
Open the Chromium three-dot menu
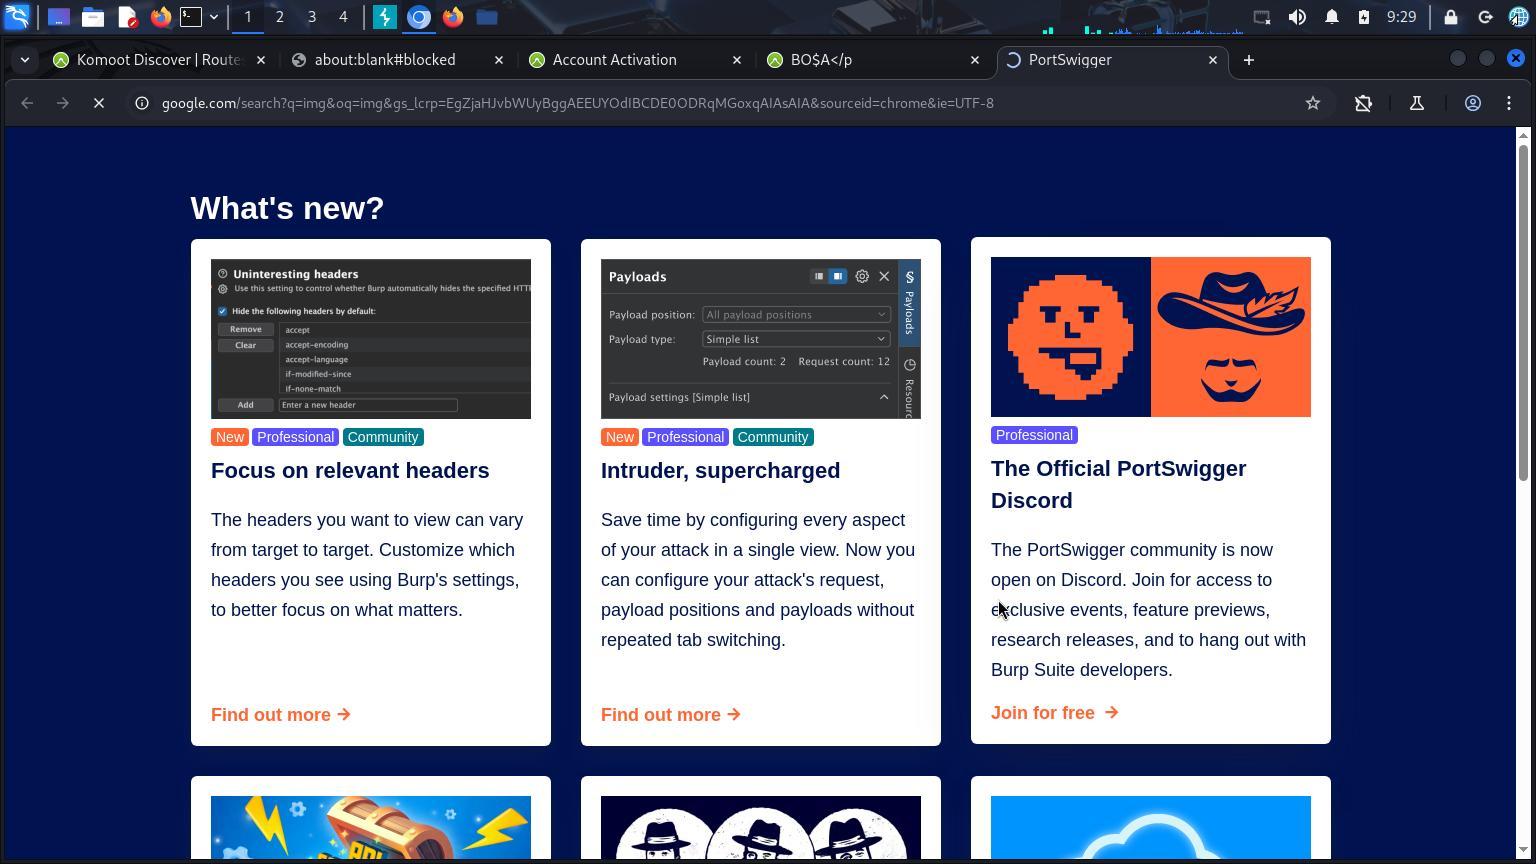pyautogui.click(x=1509, y=103)
